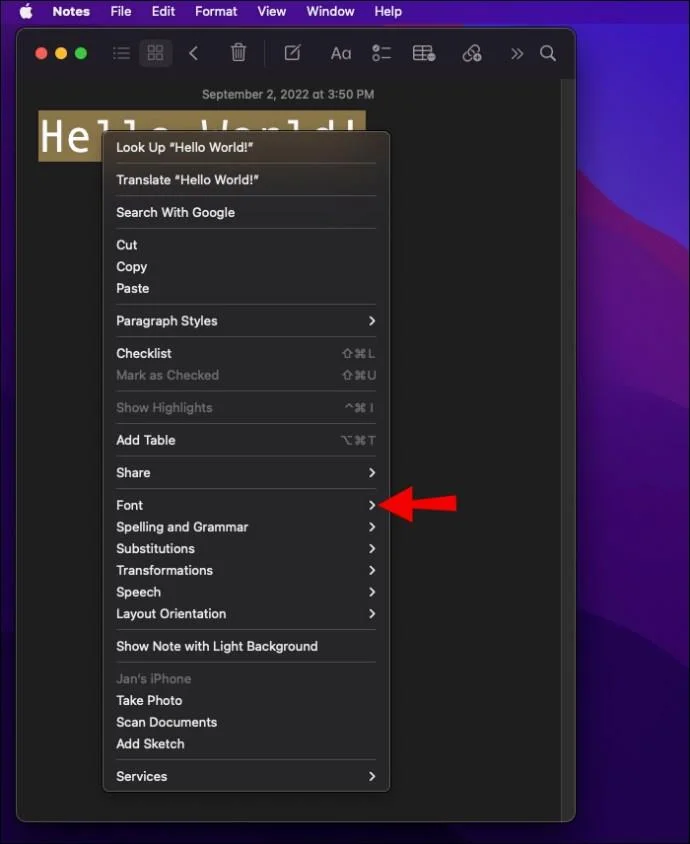
Task: Minimize Notes window with yellow button
Action: [61, 53]
